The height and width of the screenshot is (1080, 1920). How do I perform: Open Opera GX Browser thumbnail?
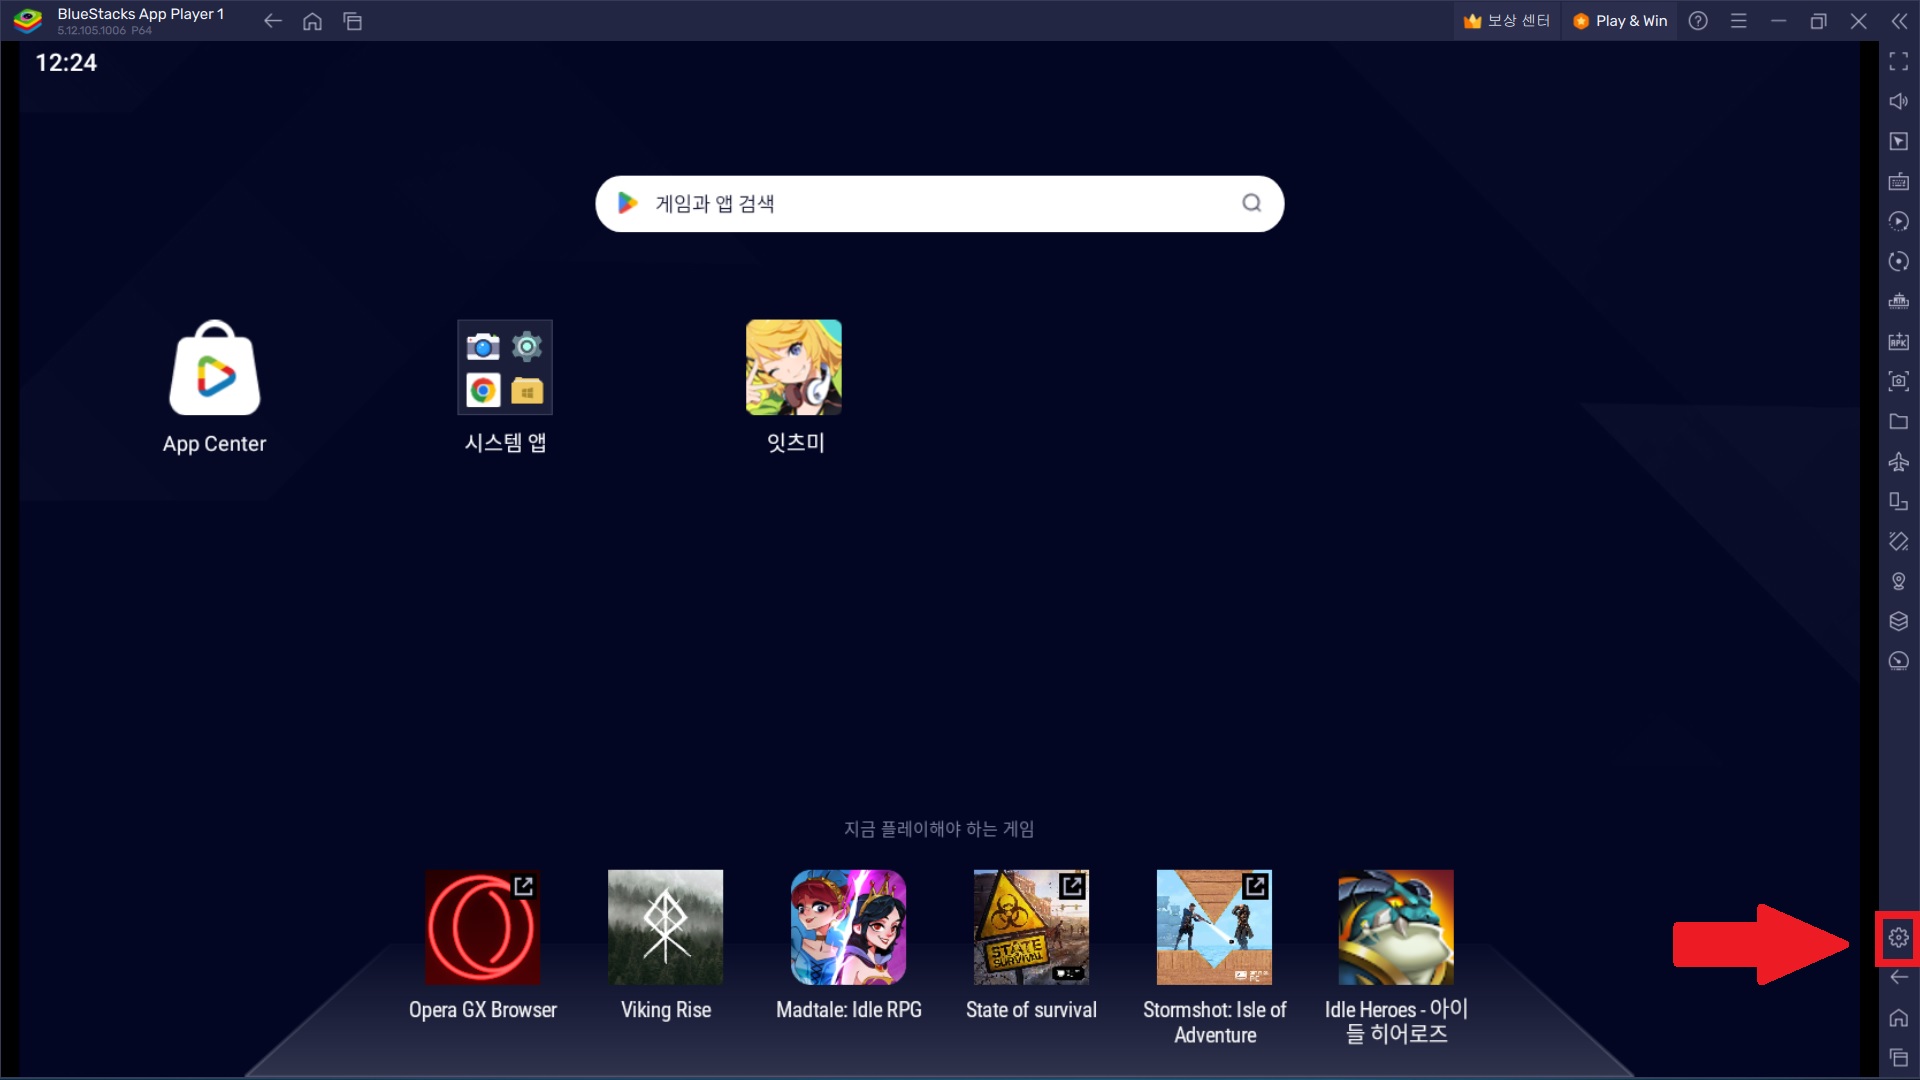coord(483,927)
